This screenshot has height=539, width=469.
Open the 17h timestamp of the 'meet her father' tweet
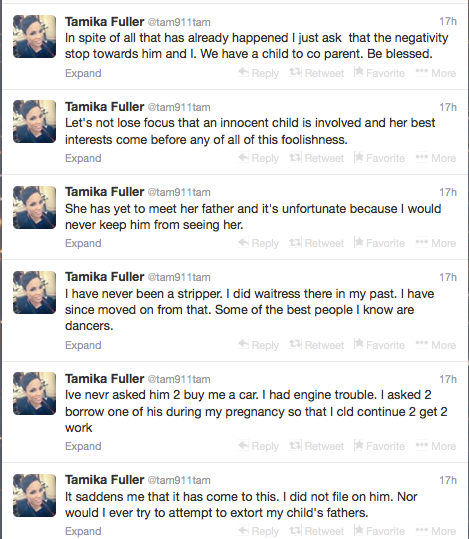coord(448,192)
